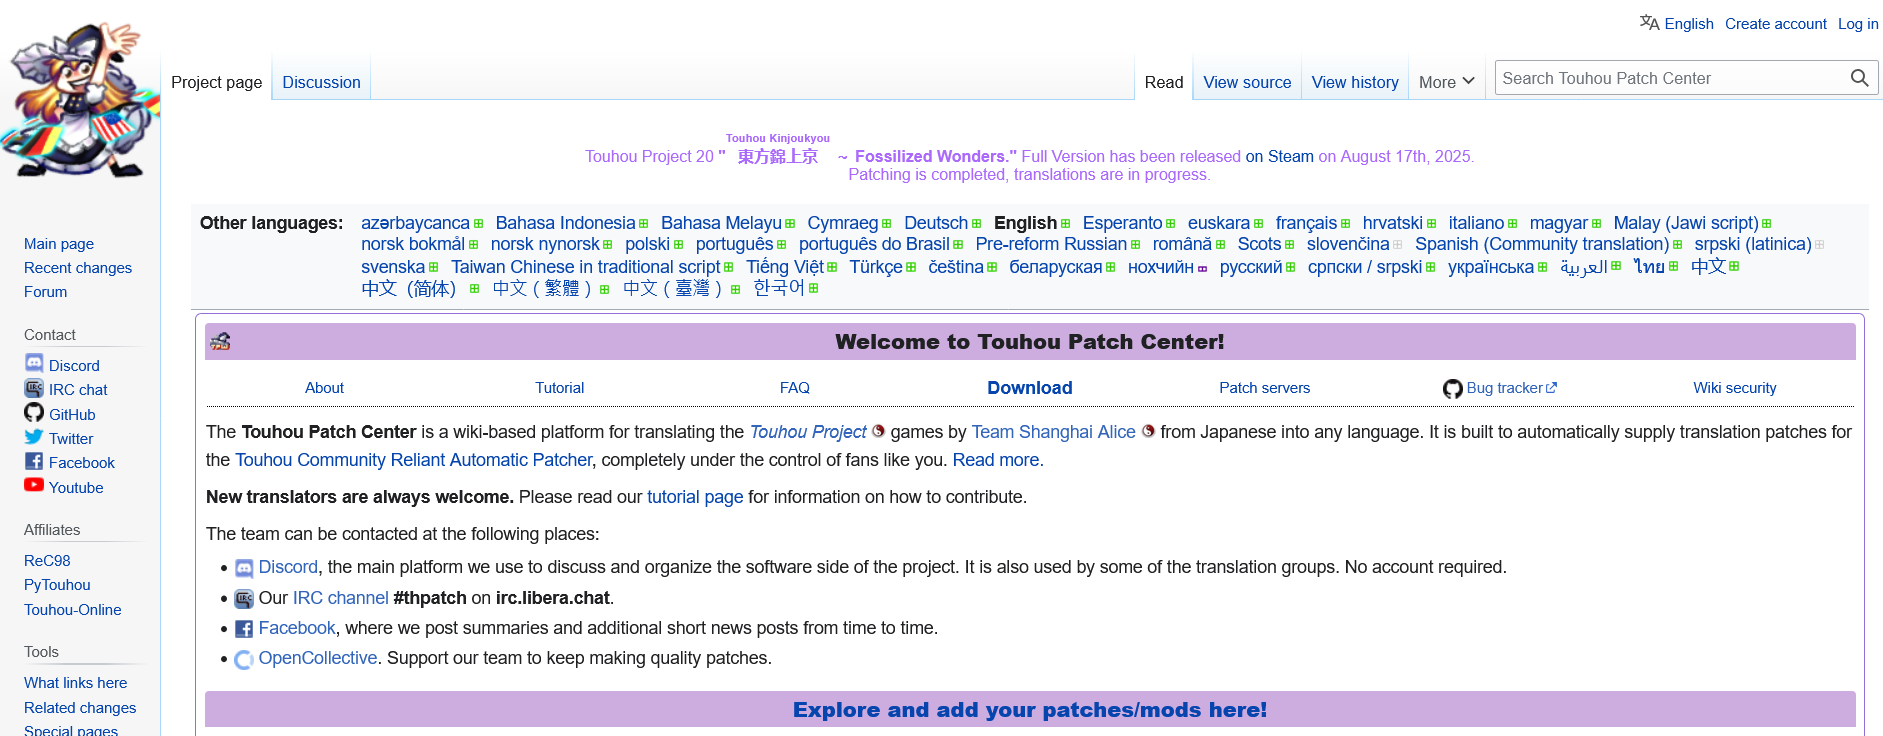1883x736 pixels.
Task: Click the Create account link
Action: coord(1775,24)
